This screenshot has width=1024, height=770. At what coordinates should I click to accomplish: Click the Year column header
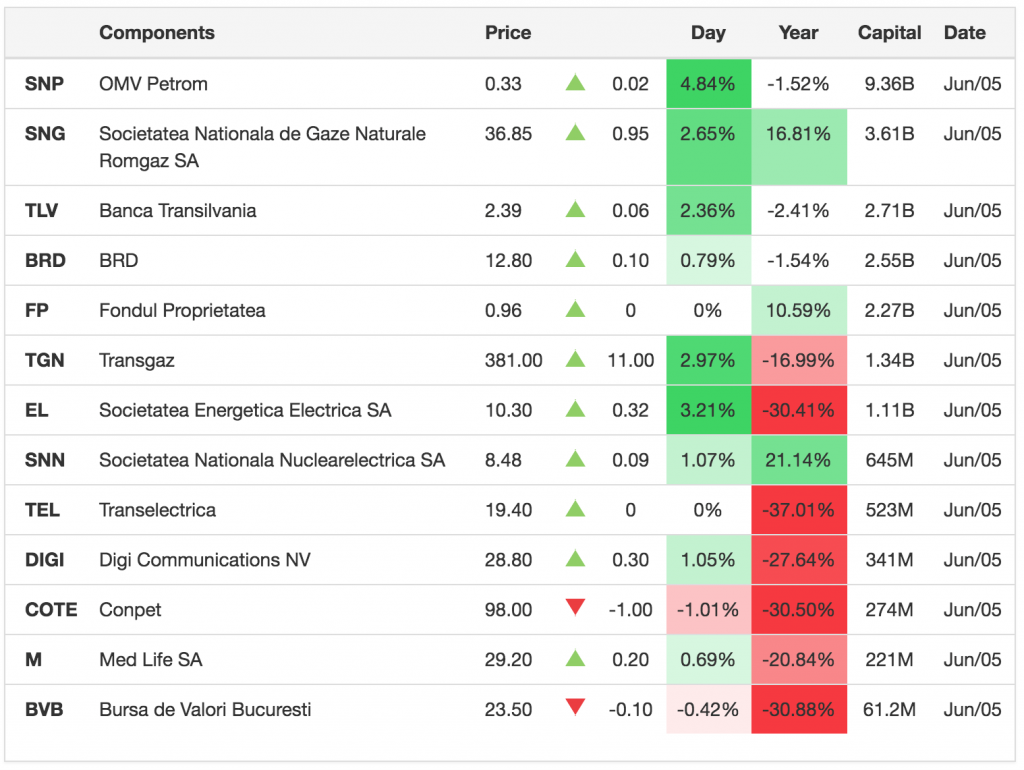798,33
